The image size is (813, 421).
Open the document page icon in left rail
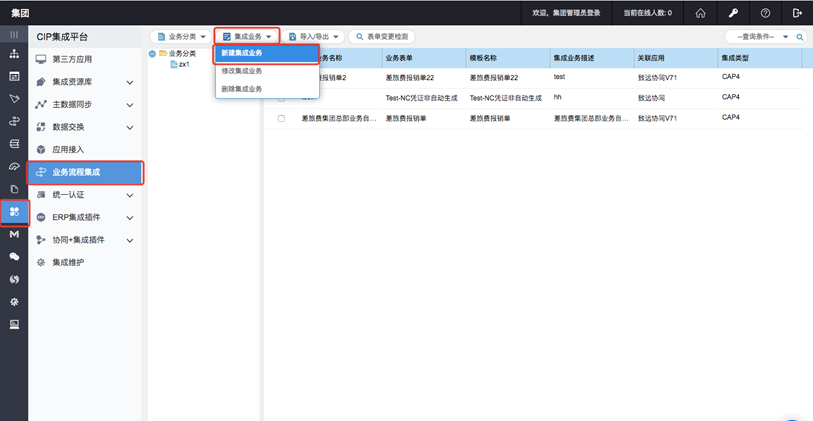tap(15, 189)
